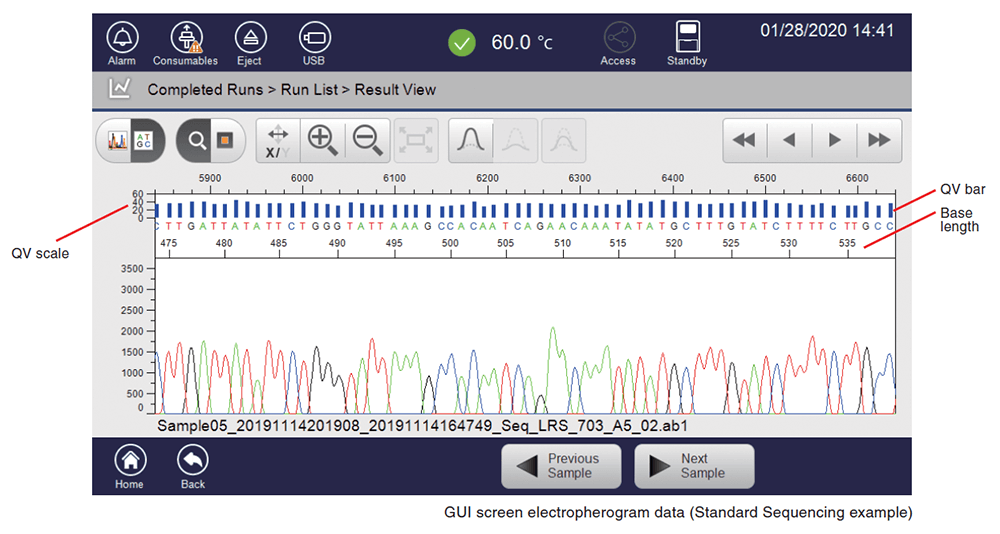Screen dimensions: 1000x534
Task: Select the solid peak curve display
Action: pos(469,141)
